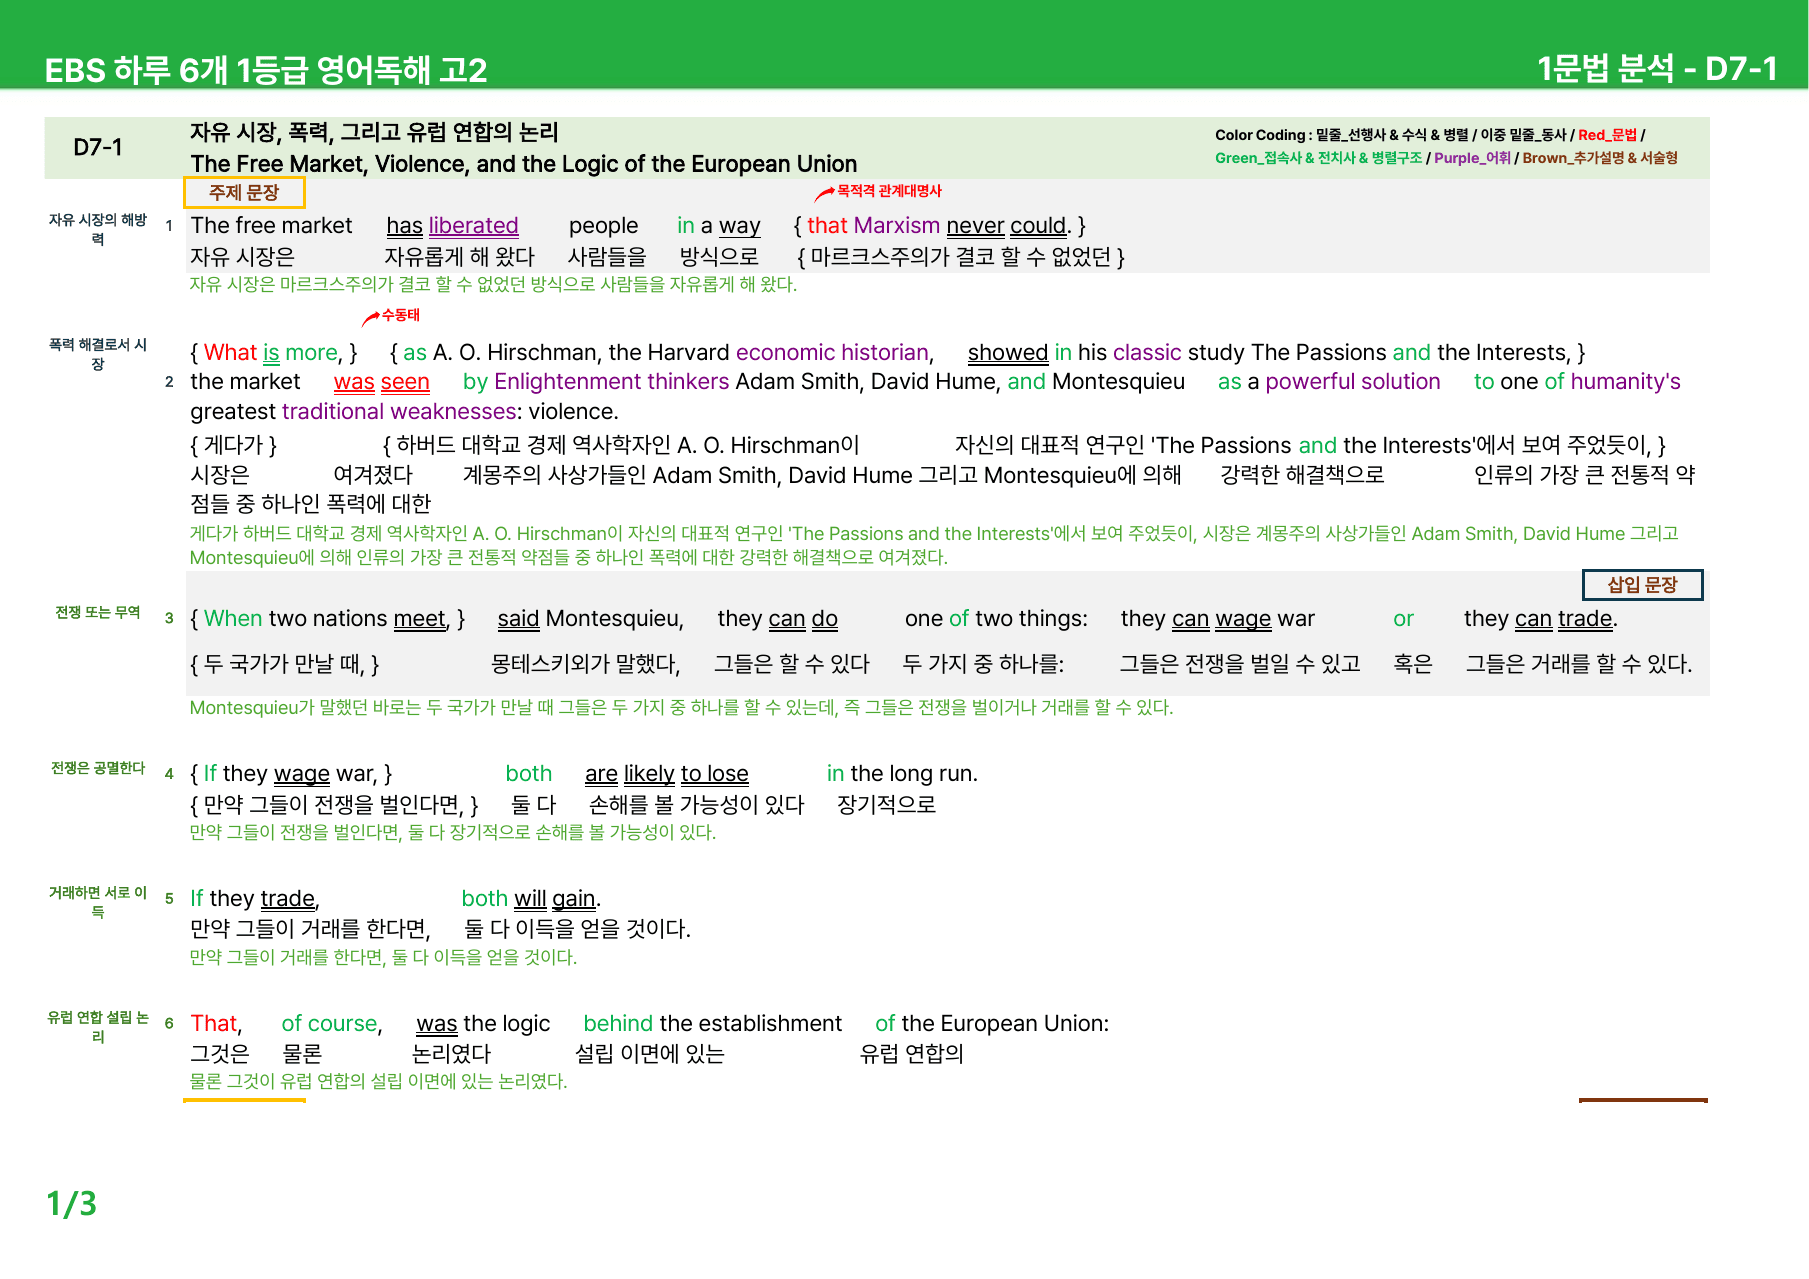Click the sidebar note '거래하면 서로 이득'
1809x1279 pixels.
click(98, 902)
